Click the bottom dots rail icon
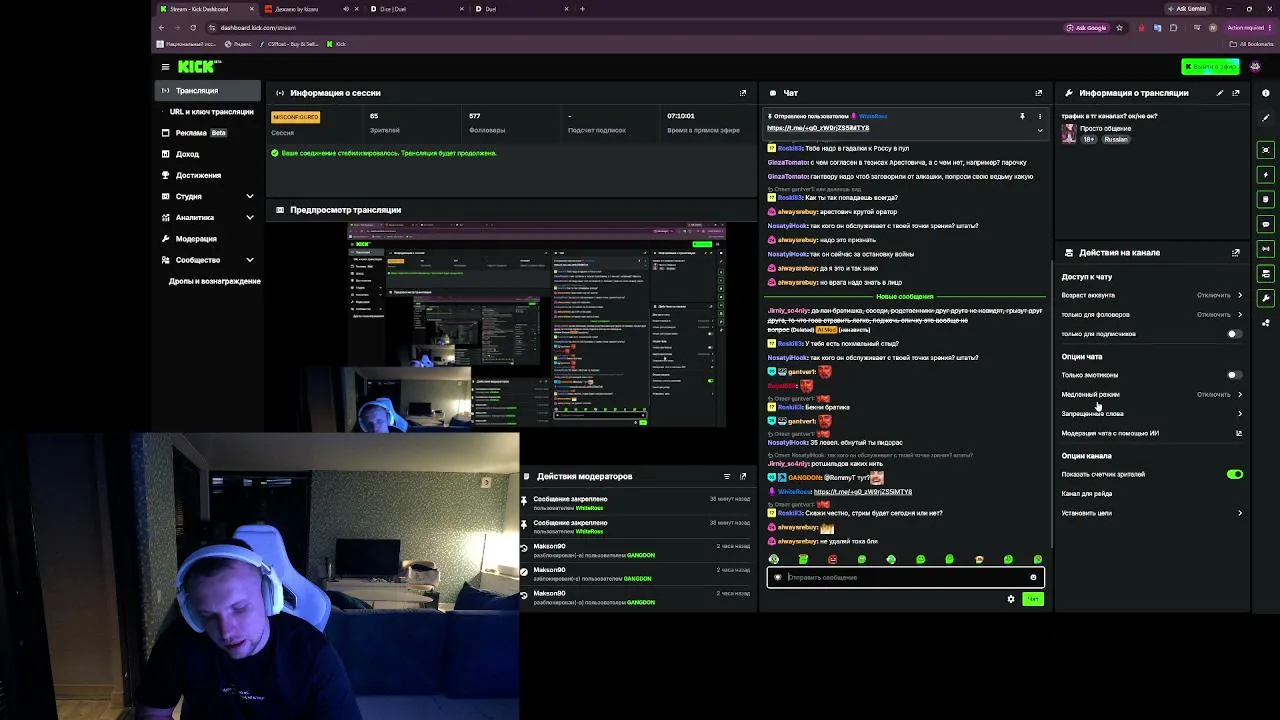This screenshot has width=1280, height=720. pos(1265,322)
